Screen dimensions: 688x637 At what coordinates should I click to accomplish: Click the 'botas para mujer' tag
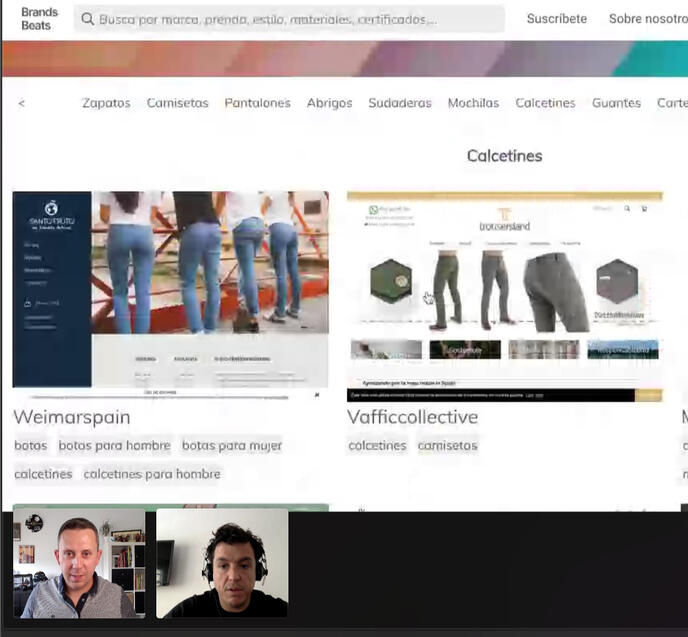click(x=232, y=445)
